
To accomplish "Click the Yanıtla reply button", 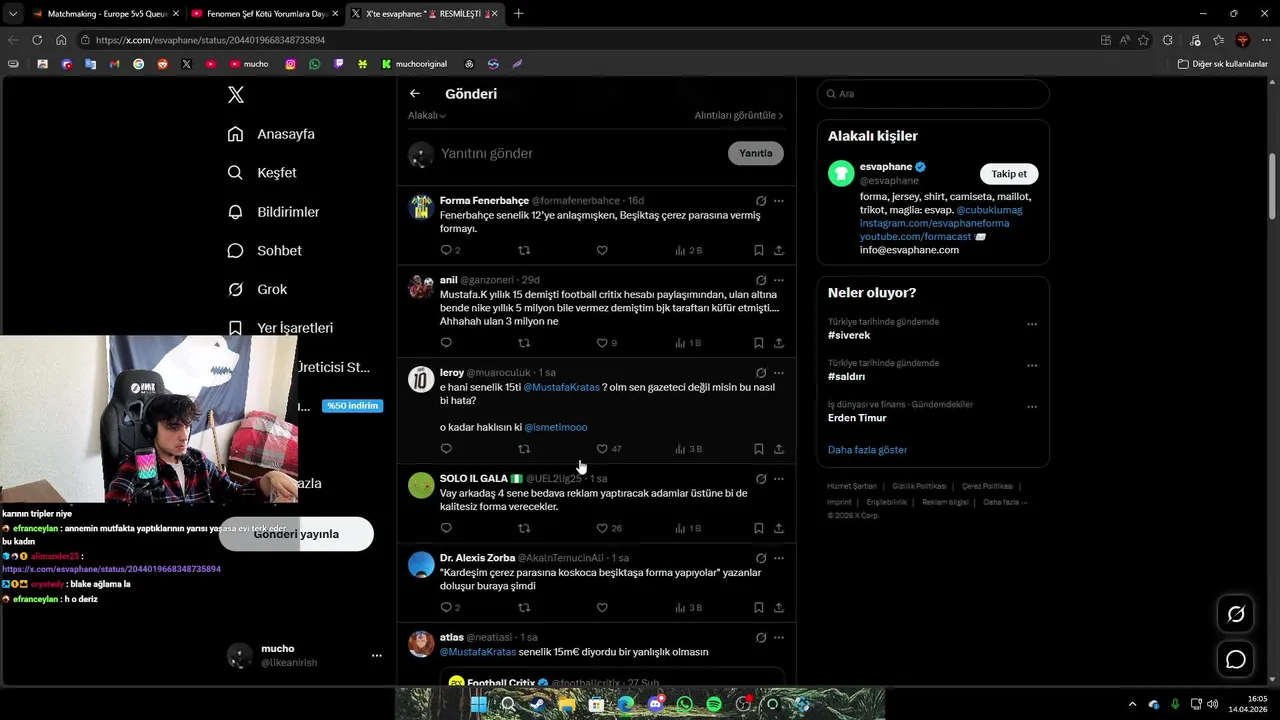I will click(756, 154).
